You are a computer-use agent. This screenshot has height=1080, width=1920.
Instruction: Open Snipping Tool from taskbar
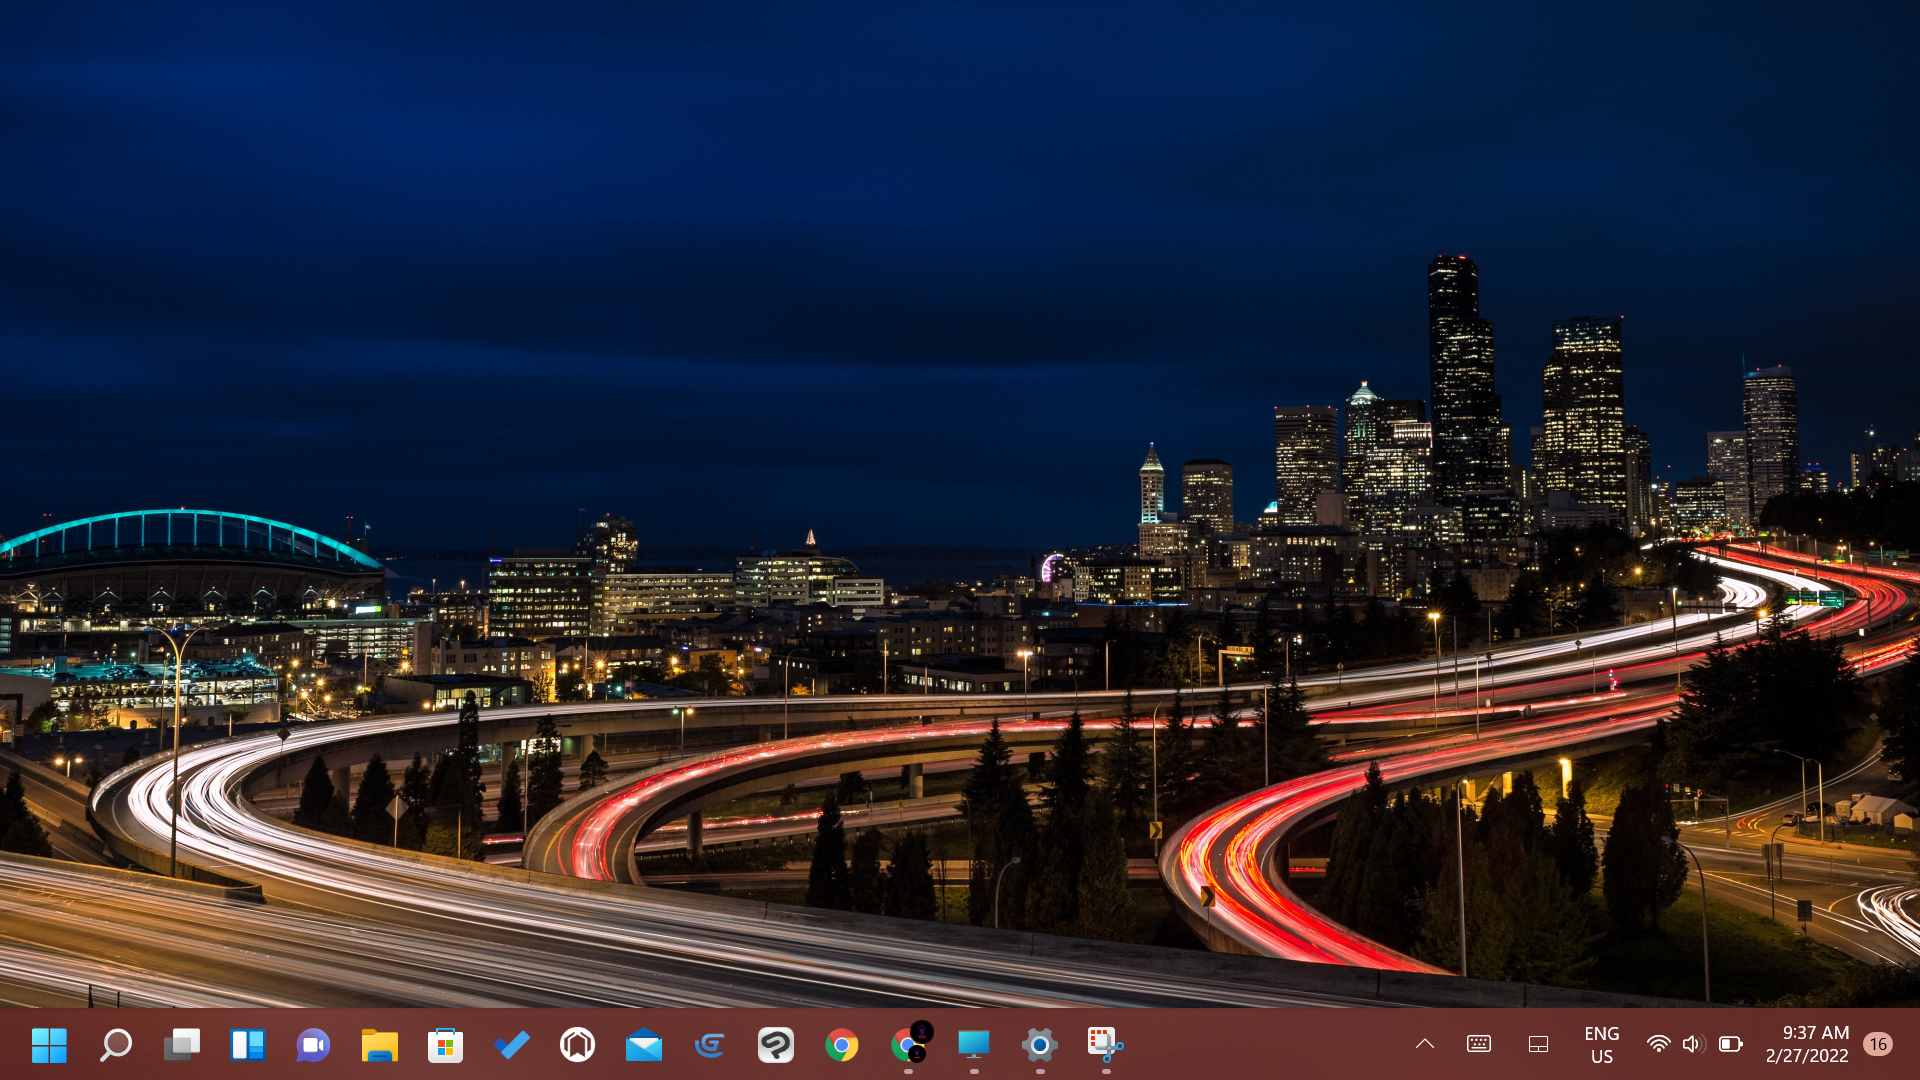tap(1105, 1045)
